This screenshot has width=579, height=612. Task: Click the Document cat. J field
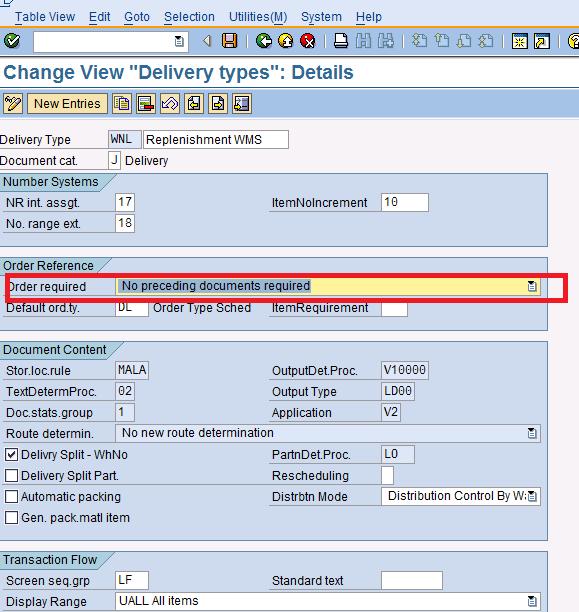point(114,160)
